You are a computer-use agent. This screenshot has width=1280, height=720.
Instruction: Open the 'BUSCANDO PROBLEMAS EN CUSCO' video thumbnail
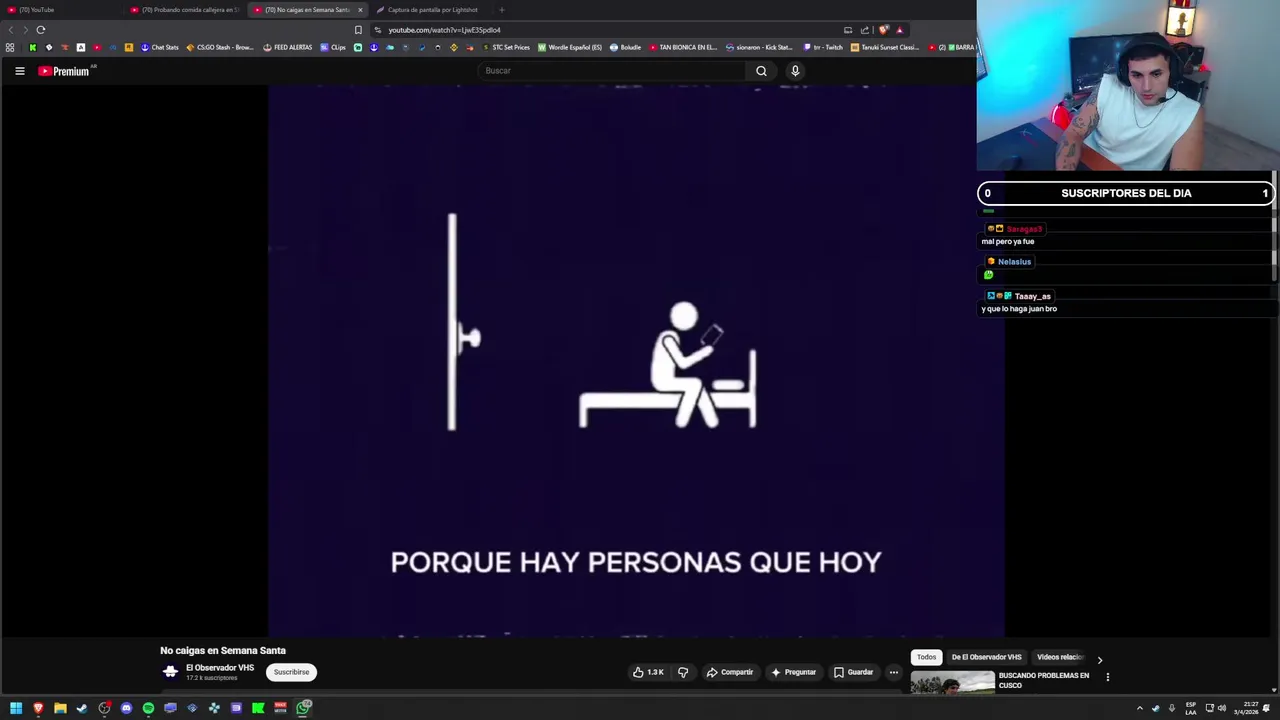click(952, 682)
